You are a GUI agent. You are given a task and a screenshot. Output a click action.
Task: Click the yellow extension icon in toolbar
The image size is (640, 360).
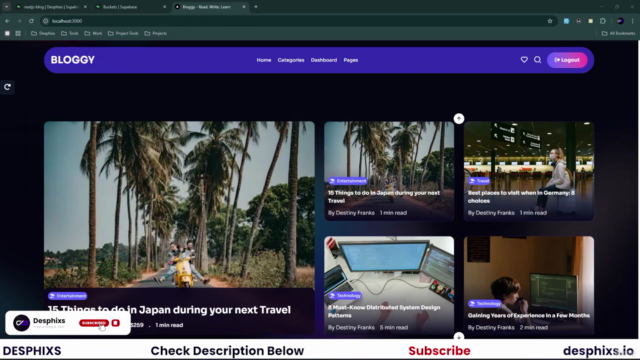(591, 21)
